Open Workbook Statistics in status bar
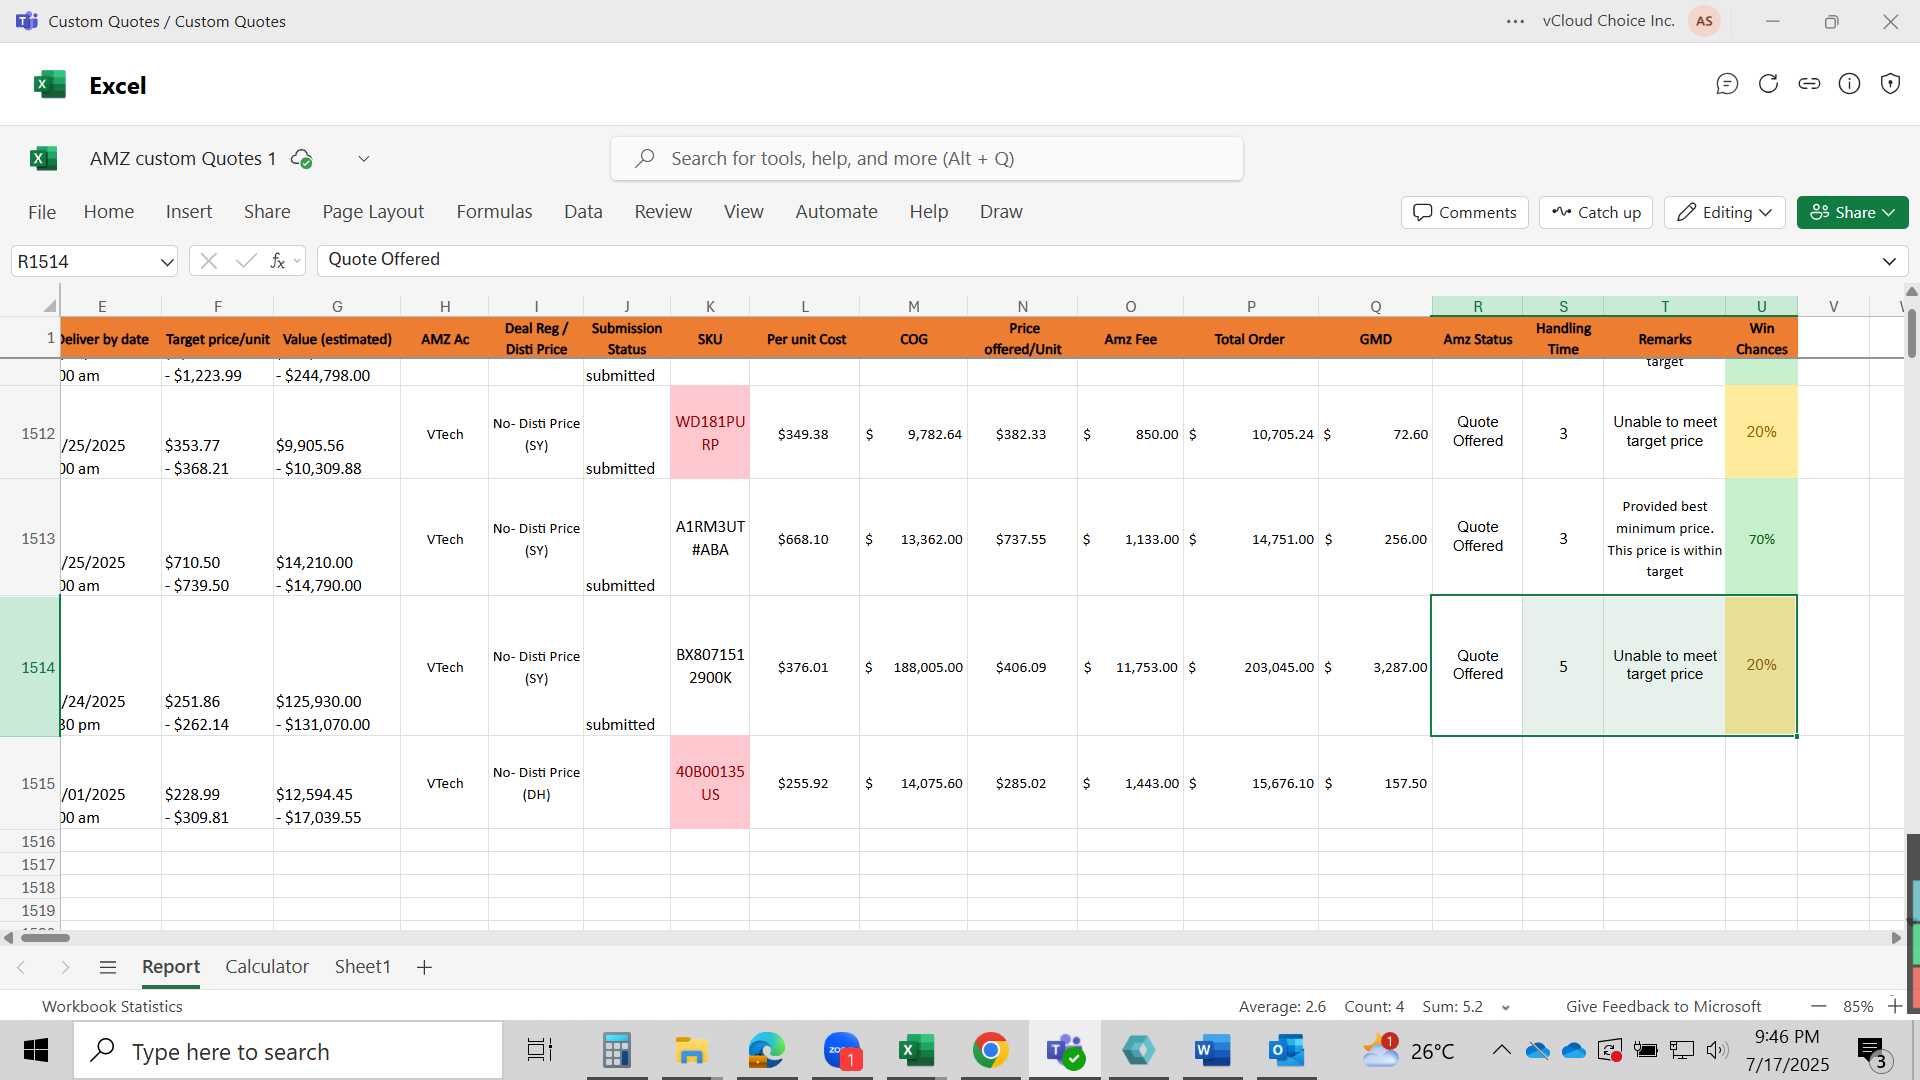1920x1080 pixels. pyautogui.click(x=112, y=1007)
